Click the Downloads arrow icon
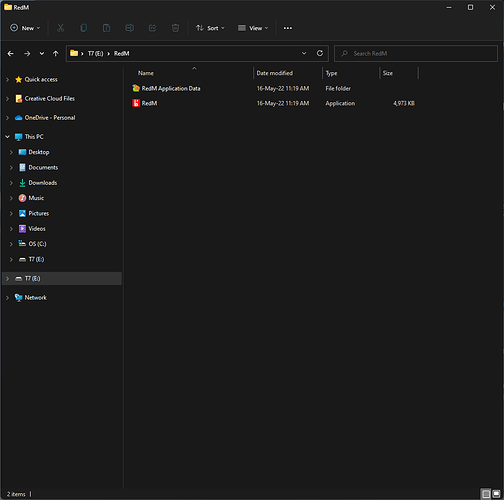This screenshot has height=500, width=504. tap(22, 183)
